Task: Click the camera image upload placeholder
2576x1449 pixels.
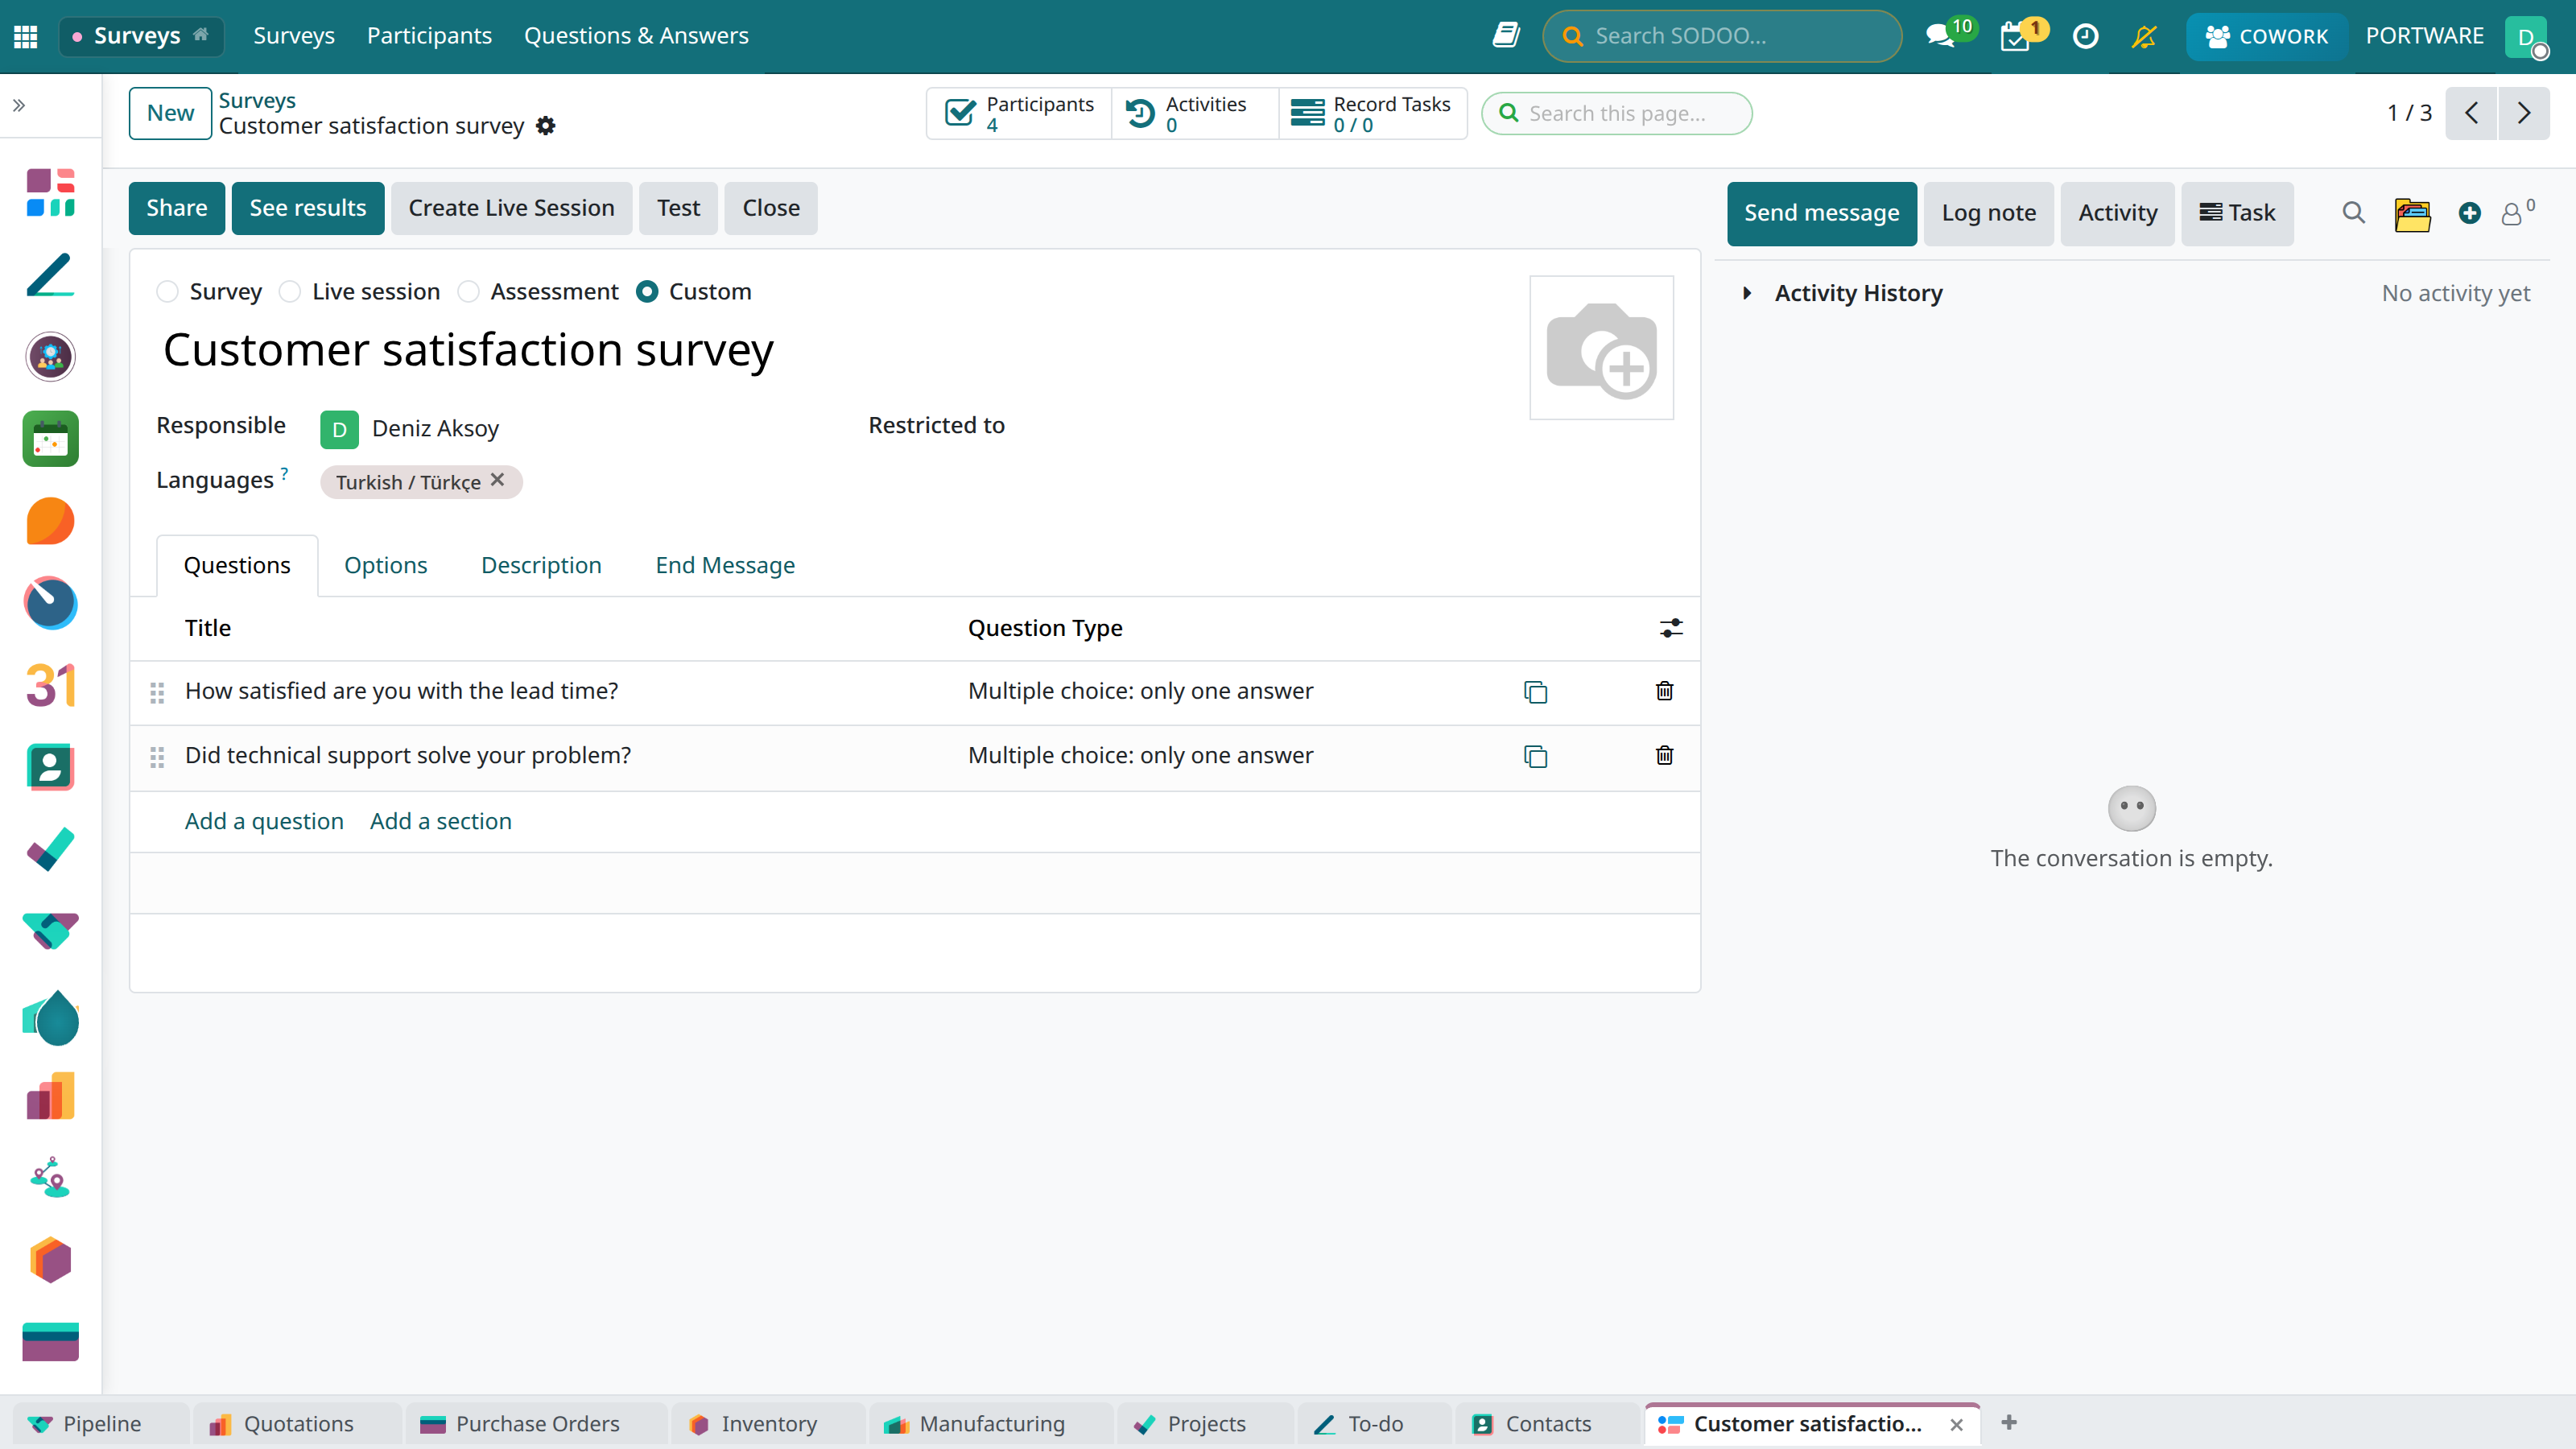Action: click(1601, 348)
